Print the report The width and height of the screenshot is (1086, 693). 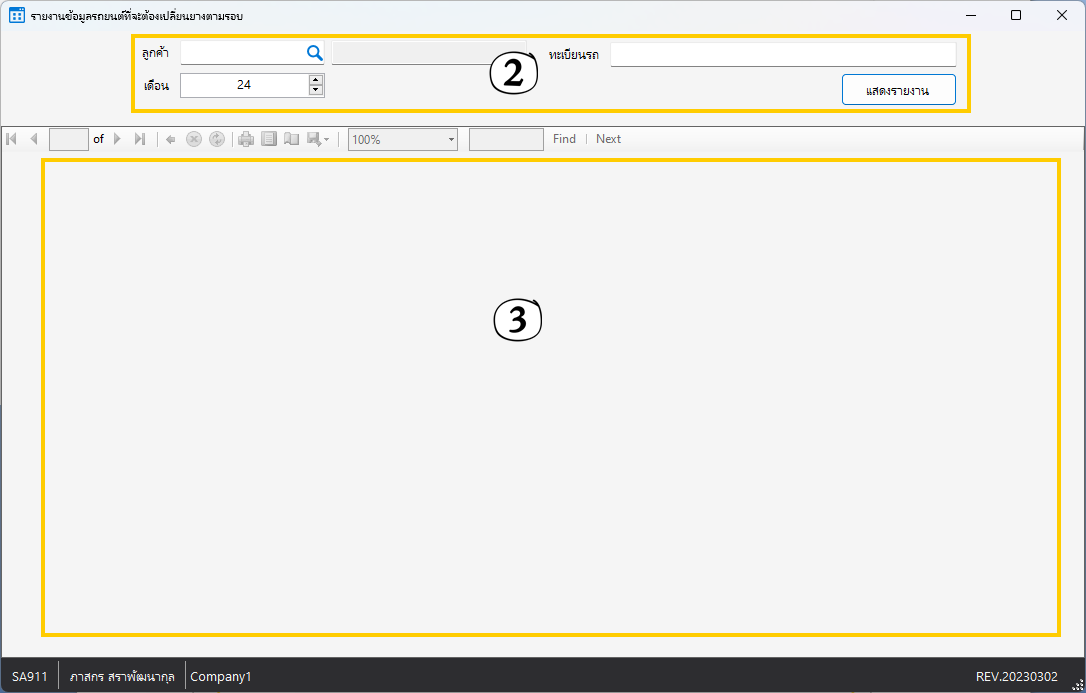246,139
